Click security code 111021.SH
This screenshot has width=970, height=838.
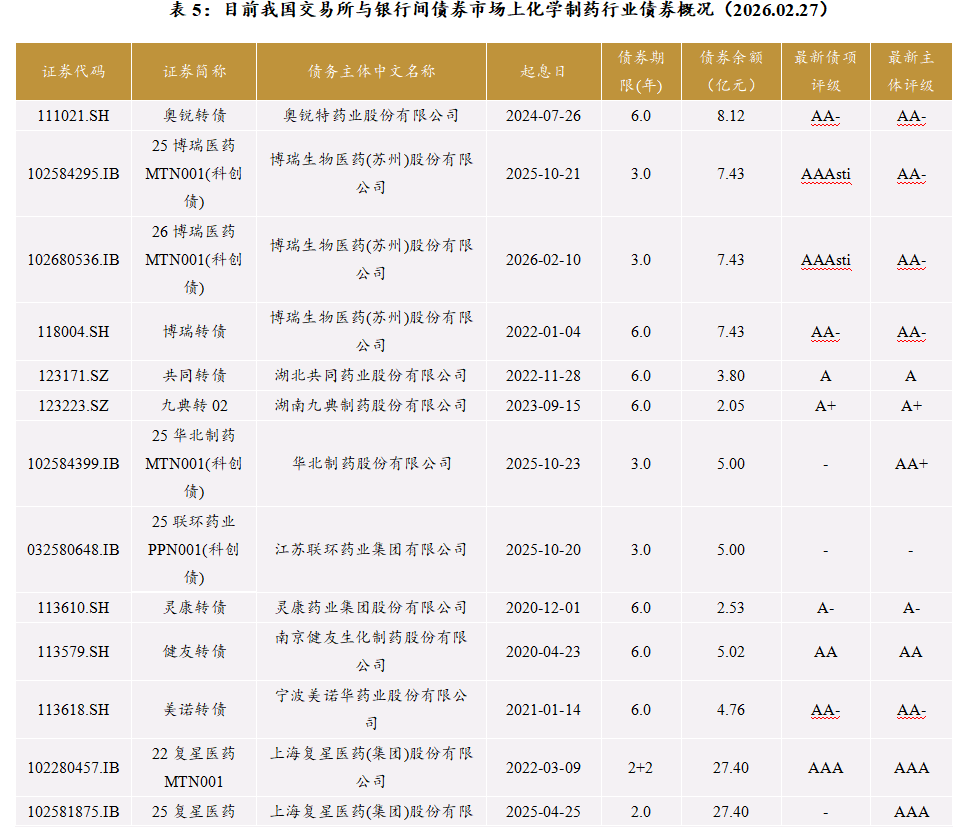click(x=74, y=116)
